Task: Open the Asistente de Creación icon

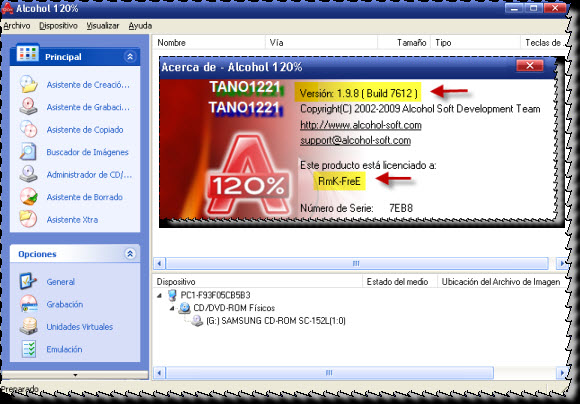Action: 29,84
